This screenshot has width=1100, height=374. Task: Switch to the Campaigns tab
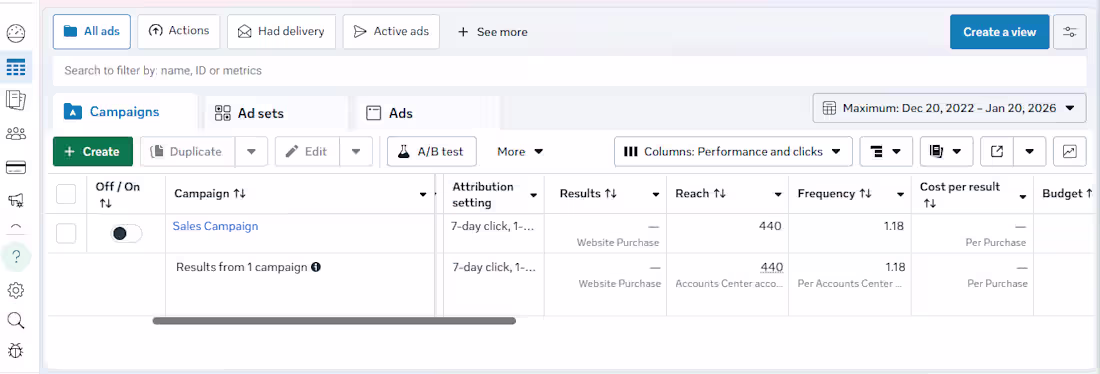pos(125,112)
